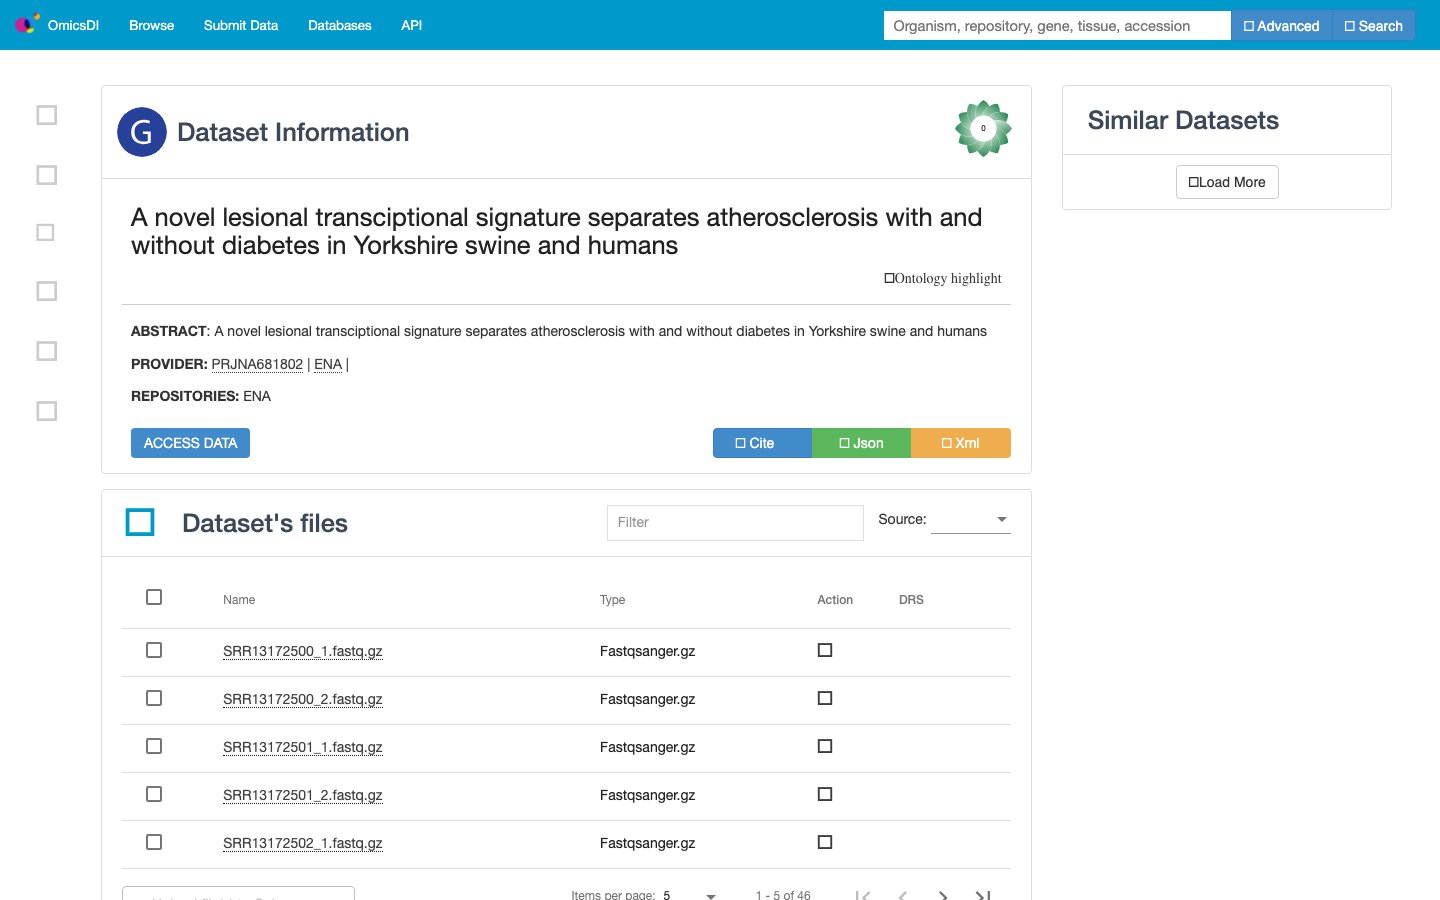Click the action icon for SRR13172502_1.fastq.gz
This screenshot has width=1440, height=900.
(825, 842)
